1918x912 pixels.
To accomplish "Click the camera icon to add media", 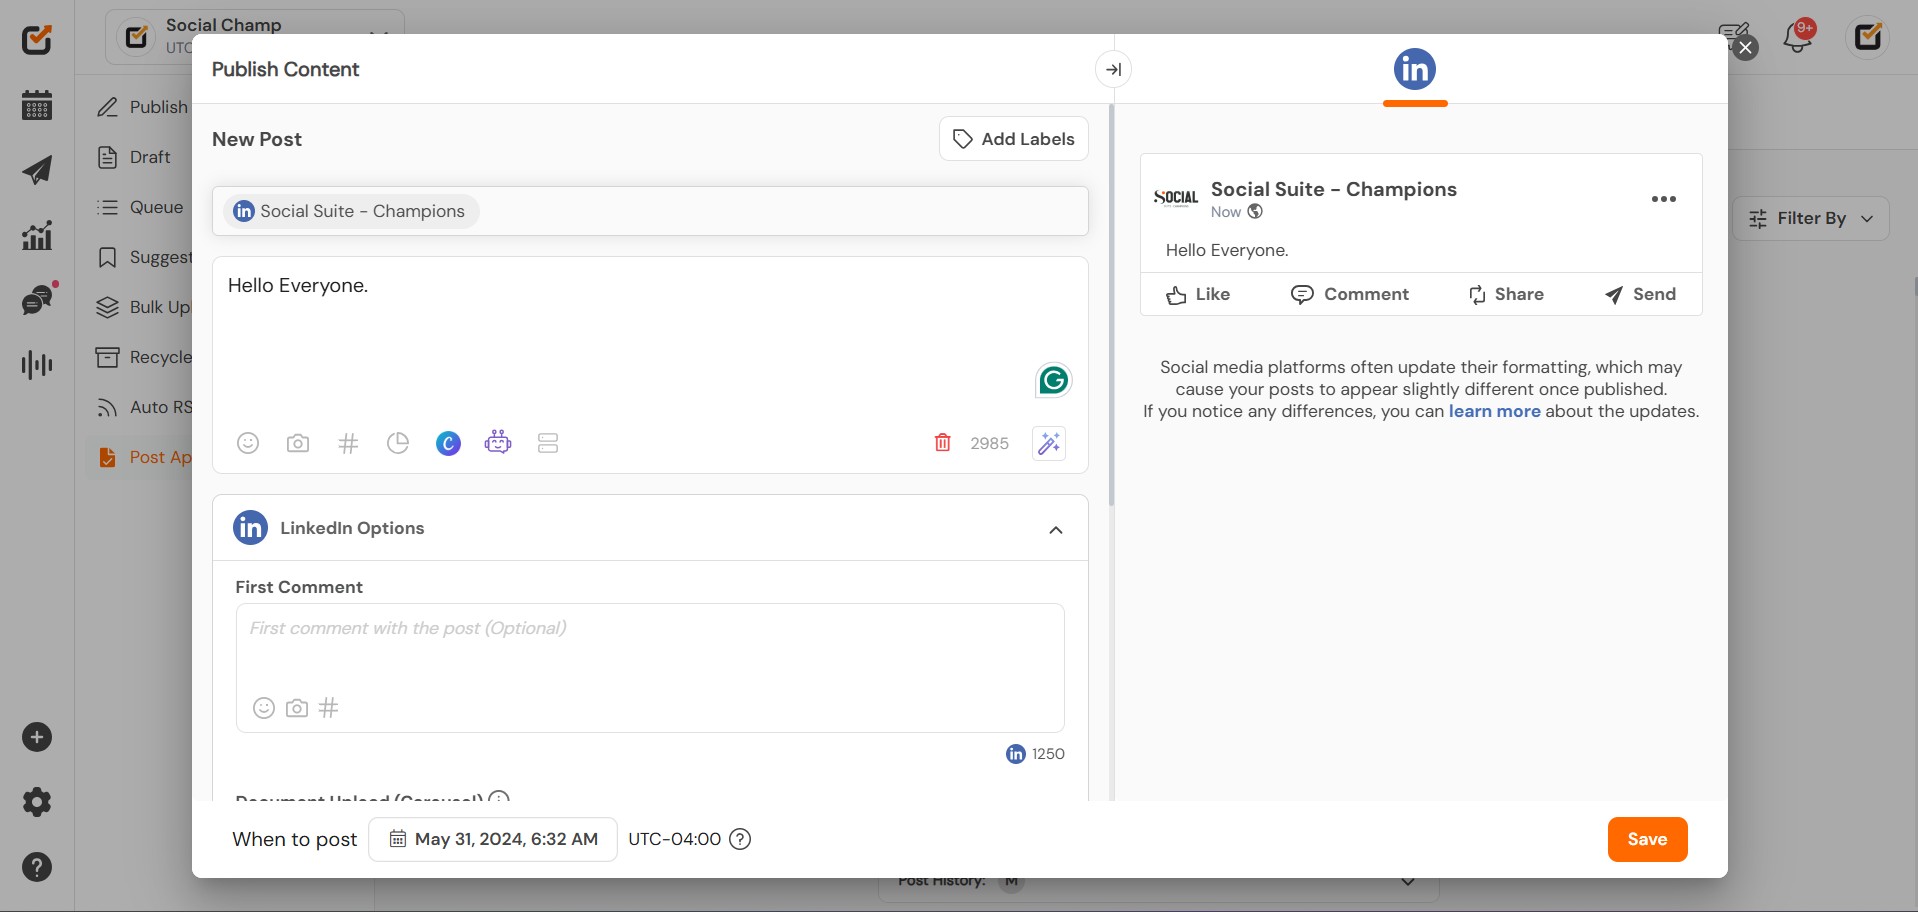I will click(298, 443).
